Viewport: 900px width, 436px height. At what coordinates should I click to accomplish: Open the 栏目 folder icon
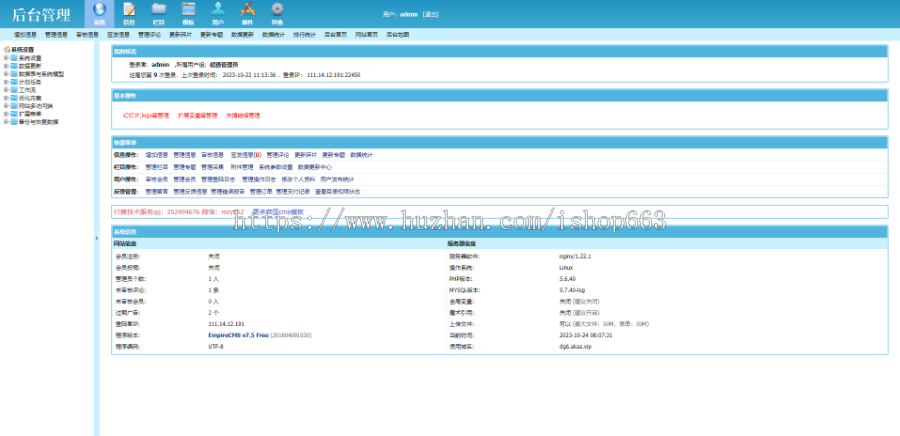(x=159, y=10)
